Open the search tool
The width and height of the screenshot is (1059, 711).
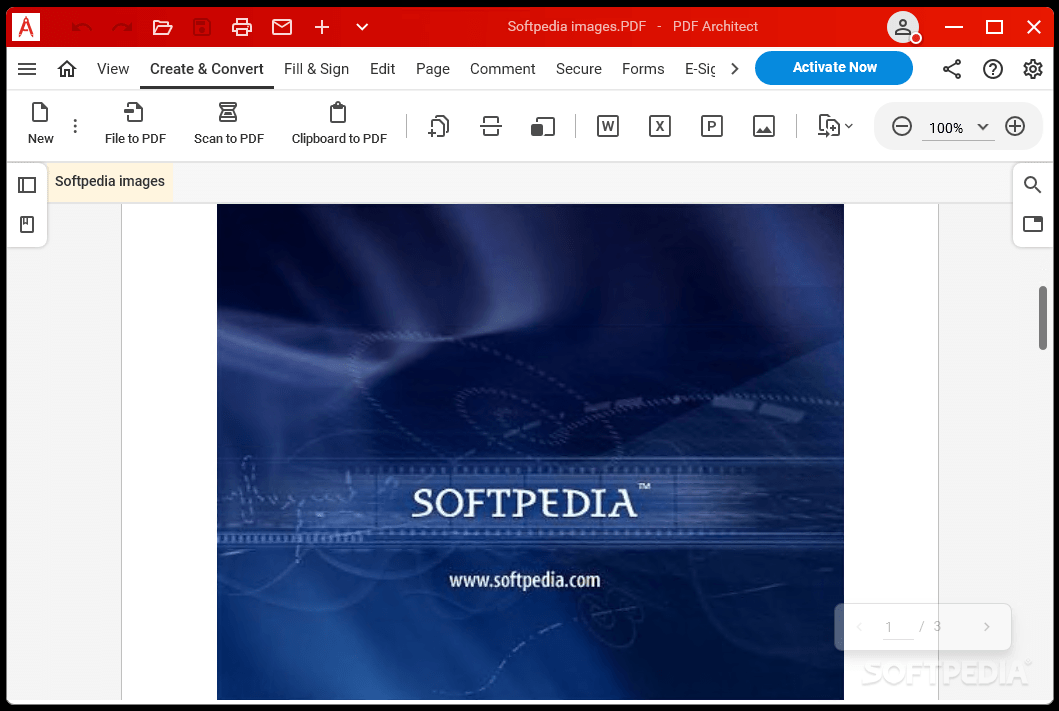click(x=1032, y=184)
